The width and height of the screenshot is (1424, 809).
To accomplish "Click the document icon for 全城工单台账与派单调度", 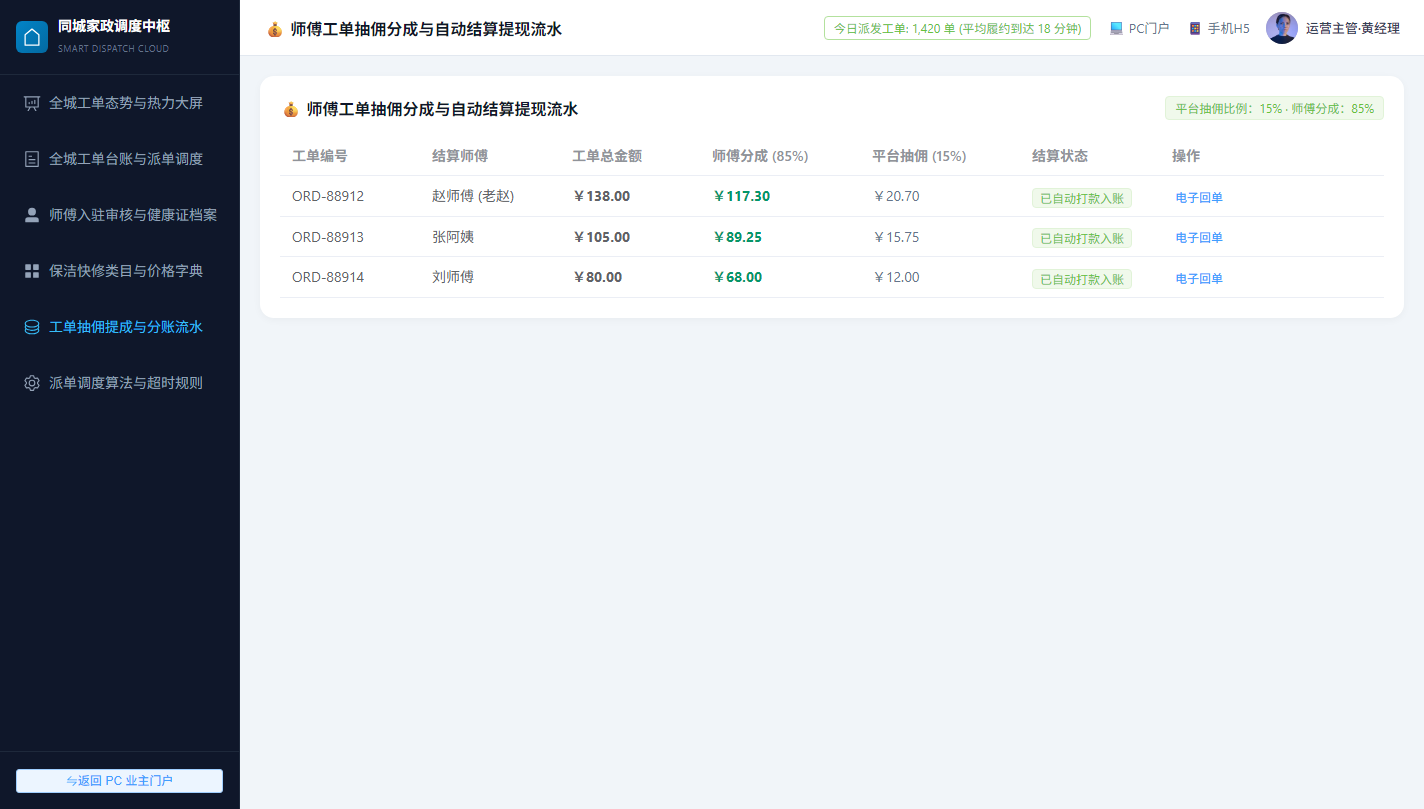I will [32, 159].
